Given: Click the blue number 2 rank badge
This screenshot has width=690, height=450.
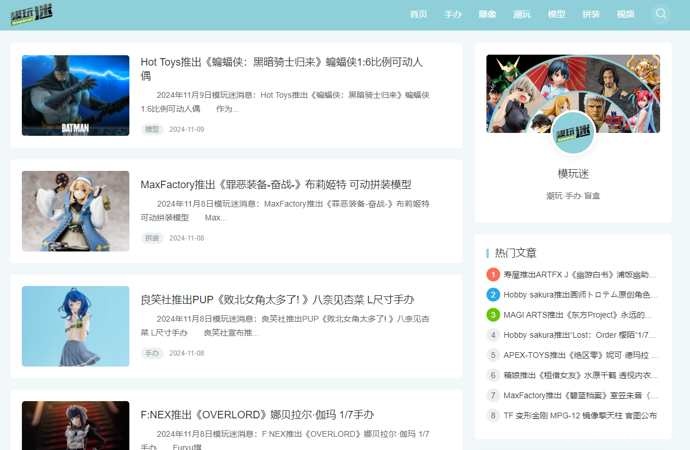Looking at the screenshot, I should (493, 295).
